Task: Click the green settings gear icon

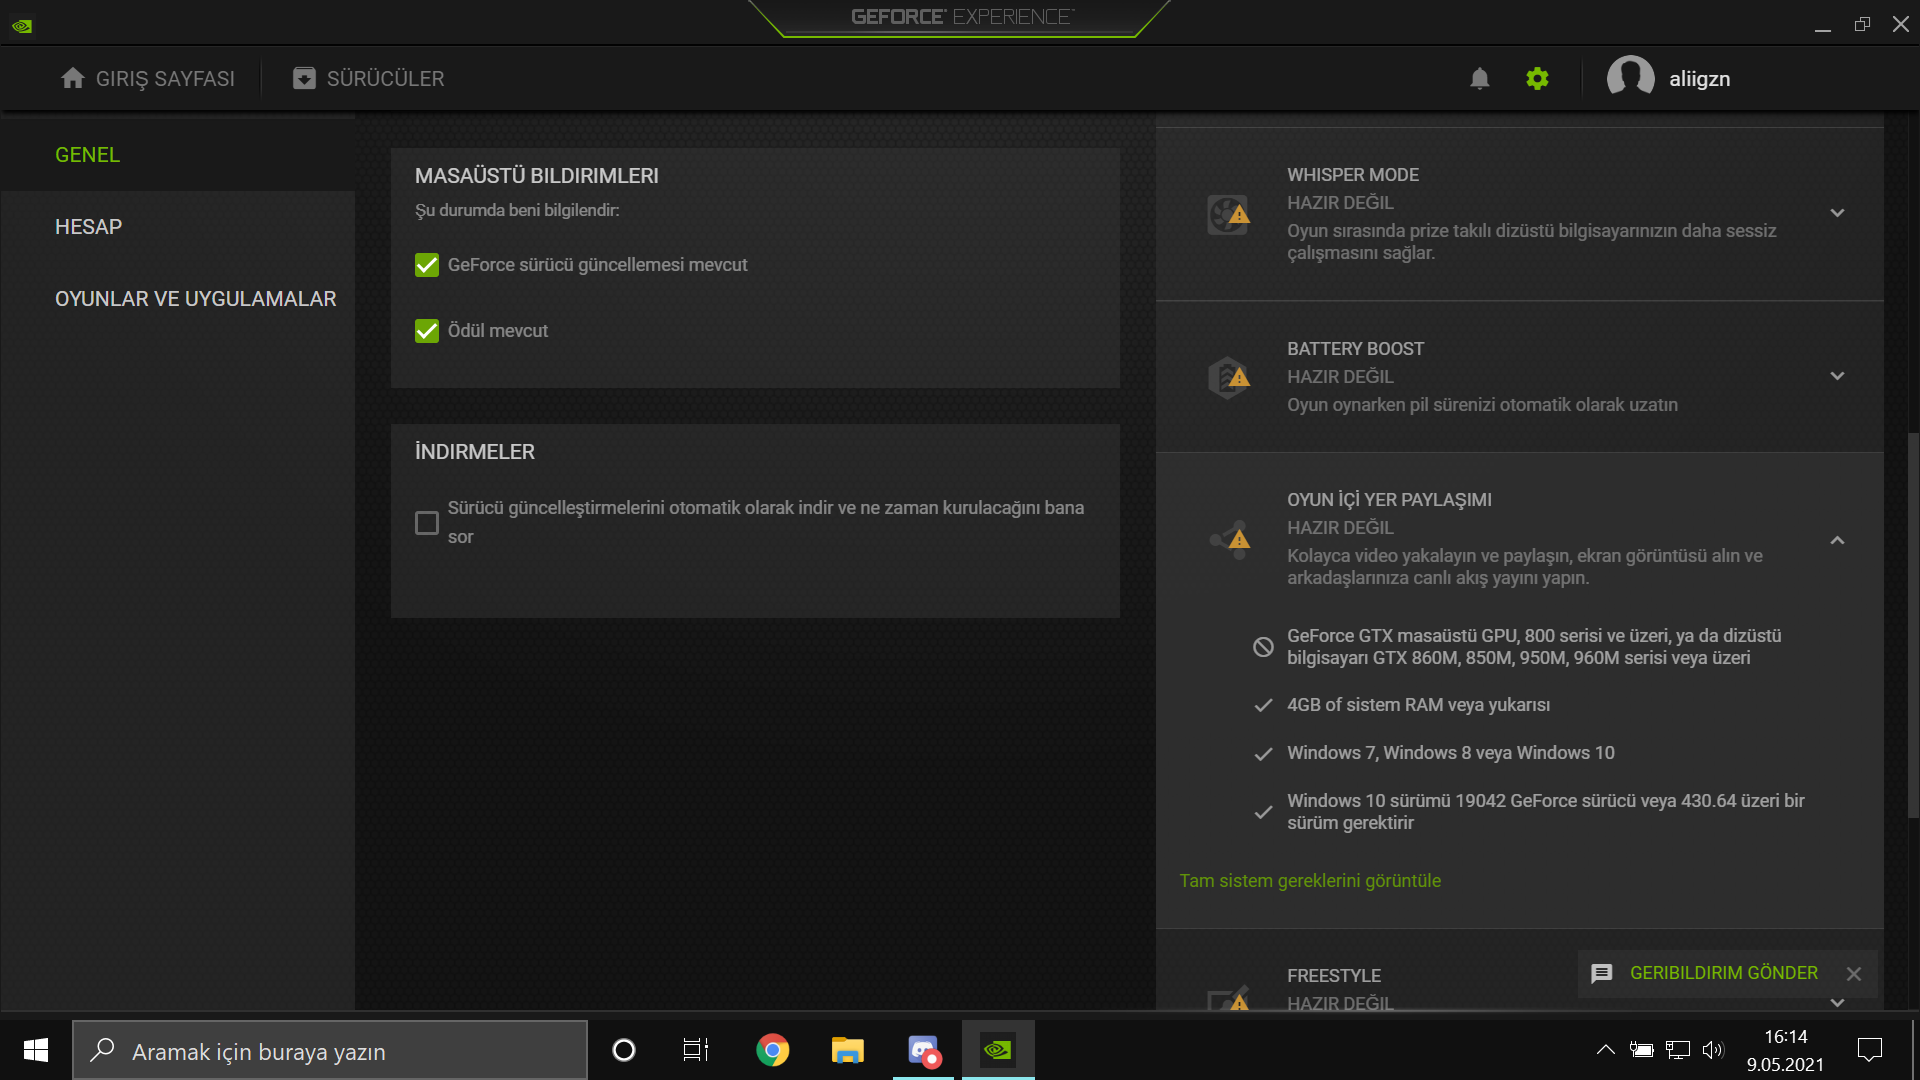Action: pos(1537,78)
